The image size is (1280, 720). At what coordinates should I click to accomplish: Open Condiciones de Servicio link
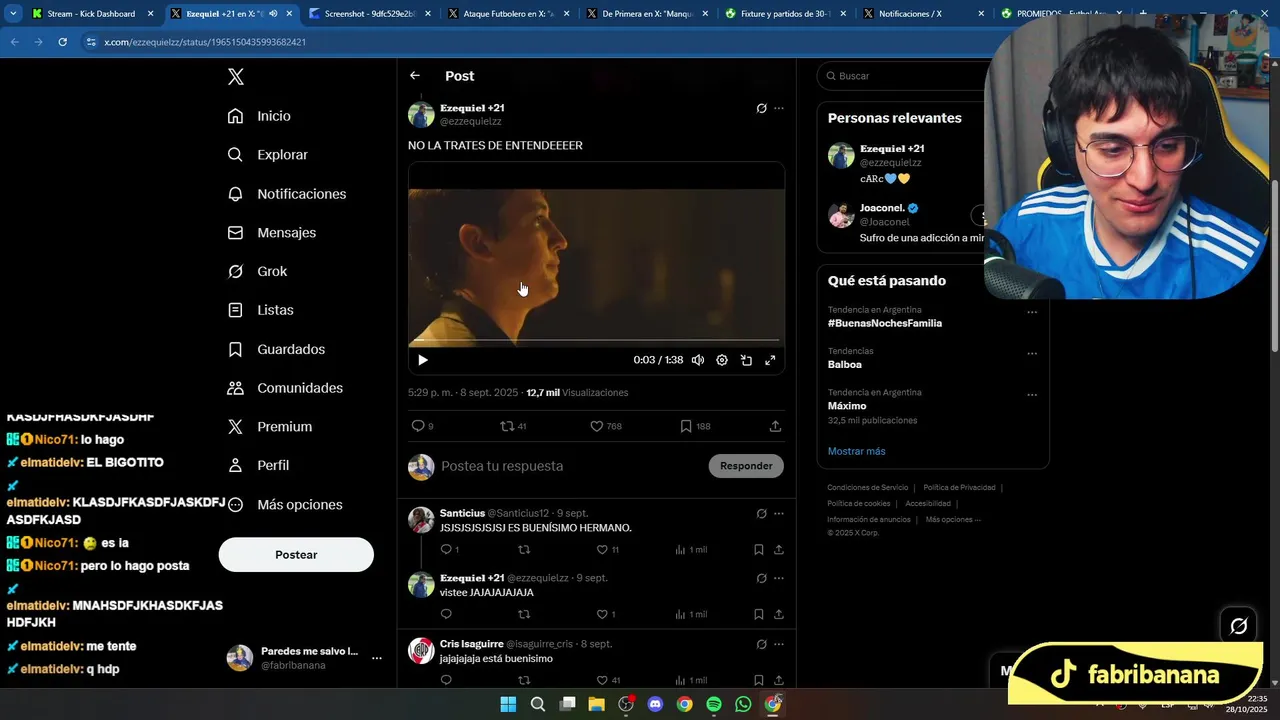[x=868, y=488]
